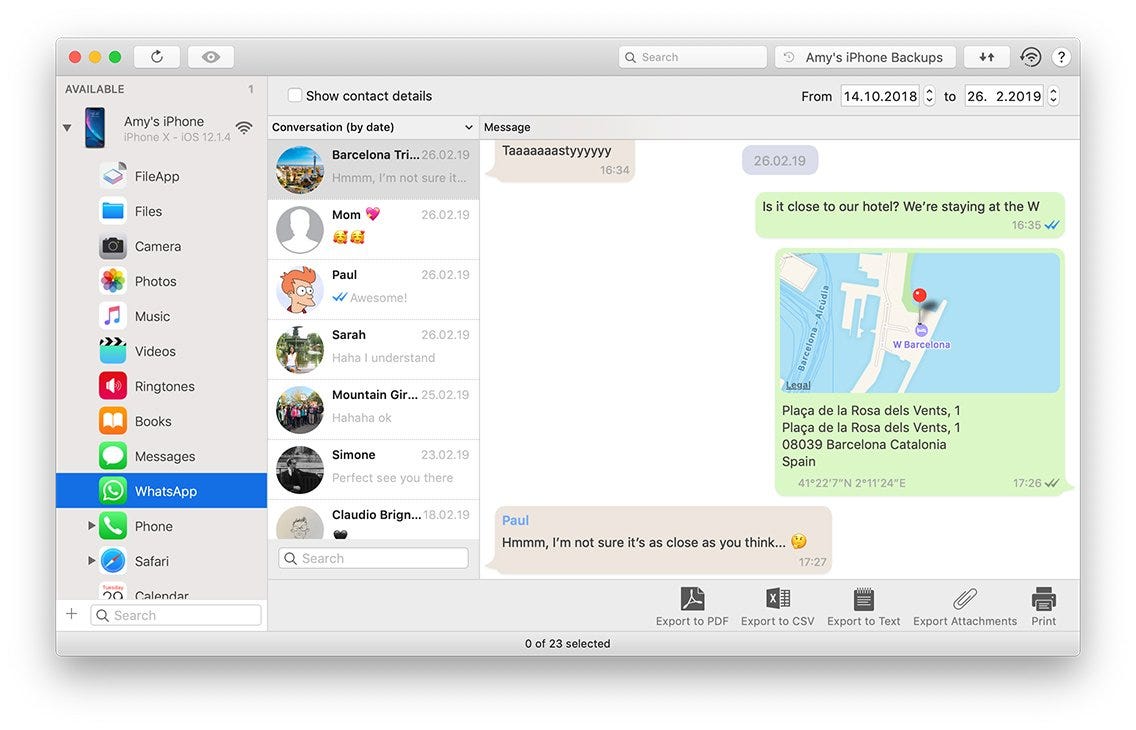Click the hotel question message bubble
Screen dimensions: 1136x730
(x=910, y=215)
